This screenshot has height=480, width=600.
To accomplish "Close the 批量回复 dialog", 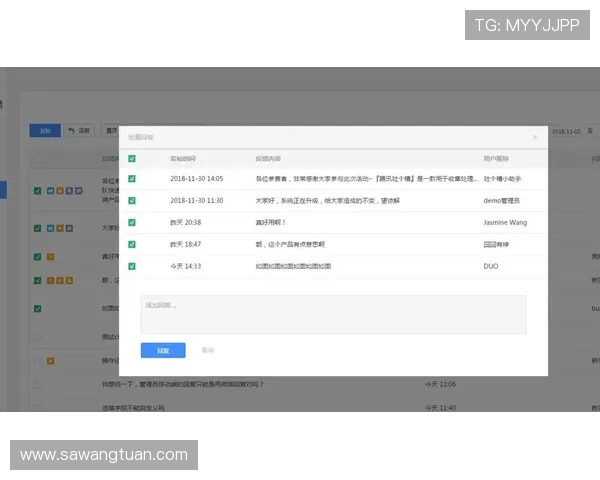I will coord(535,137).
